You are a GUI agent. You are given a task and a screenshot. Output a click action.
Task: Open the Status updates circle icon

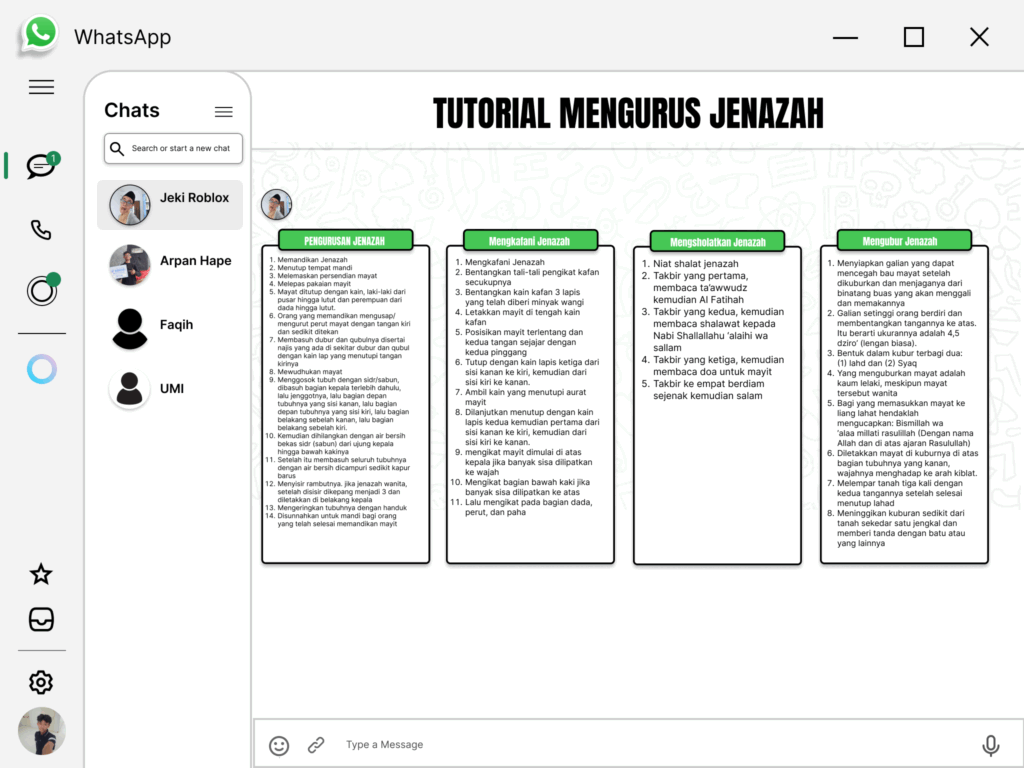42,291
